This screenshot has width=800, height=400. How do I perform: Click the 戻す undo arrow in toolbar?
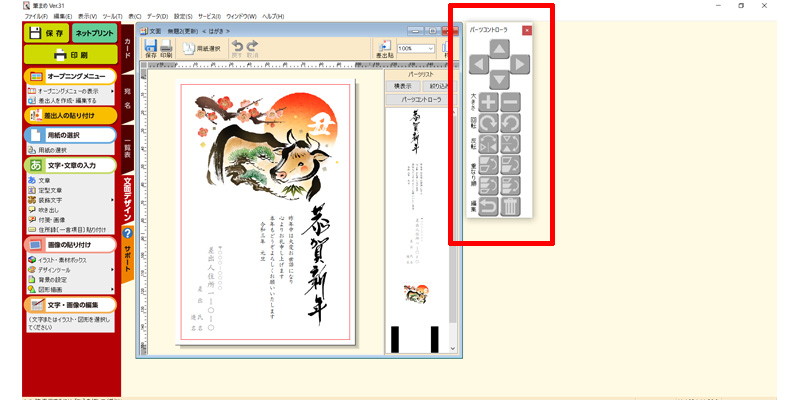pyautogui.click(x=238, y=48)
